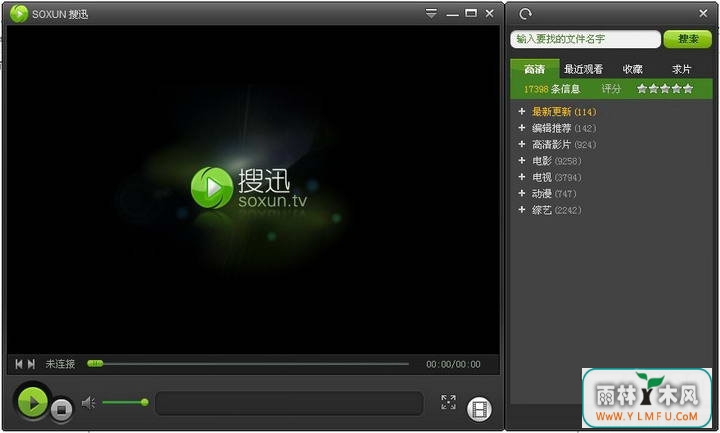The height and width of the screenshot is (433, 720).
Task: Click the green Play button
Action: 33,403
